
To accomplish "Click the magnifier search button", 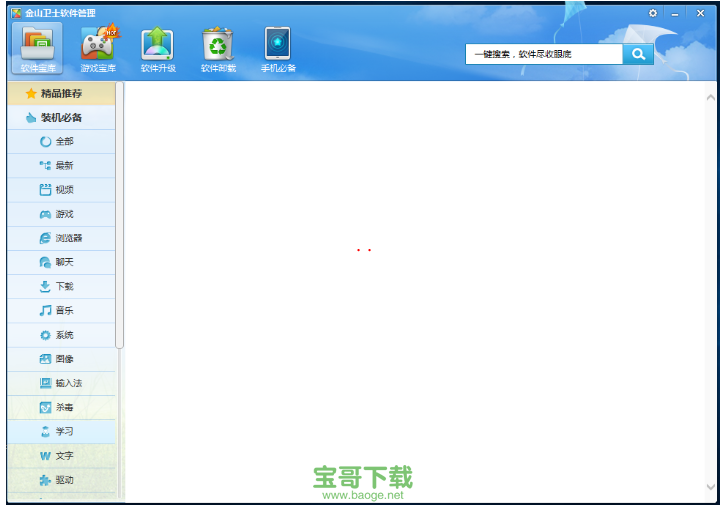I will [x=637, y=54].
